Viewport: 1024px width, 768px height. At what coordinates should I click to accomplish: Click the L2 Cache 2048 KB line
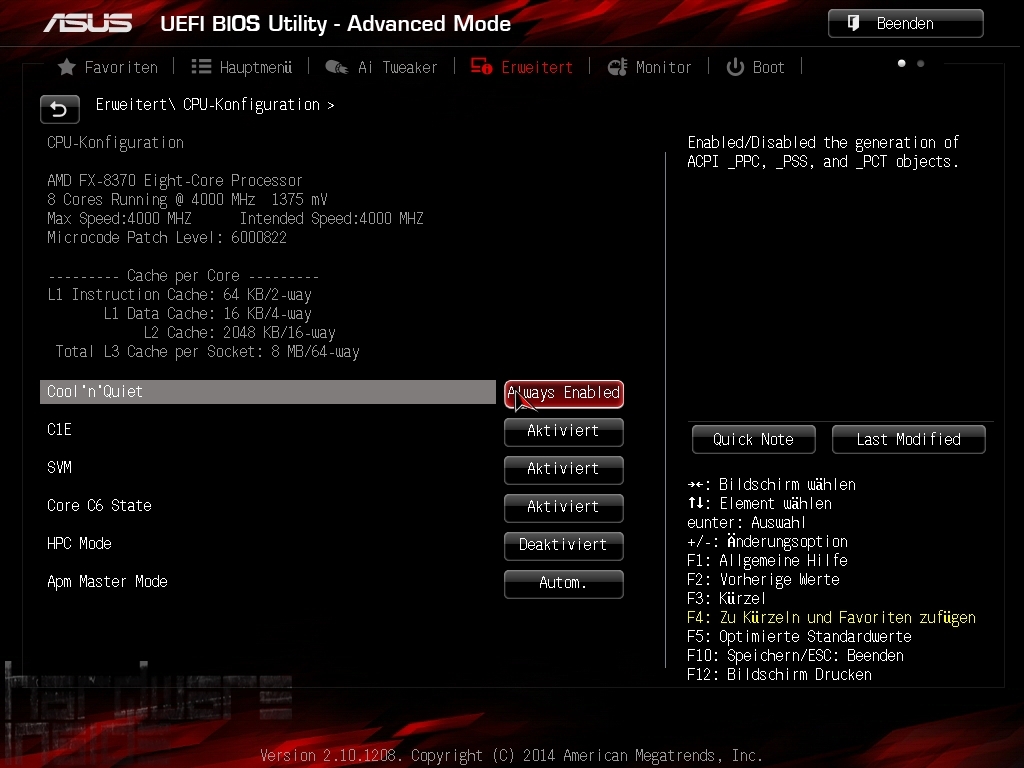pos(240,333)
